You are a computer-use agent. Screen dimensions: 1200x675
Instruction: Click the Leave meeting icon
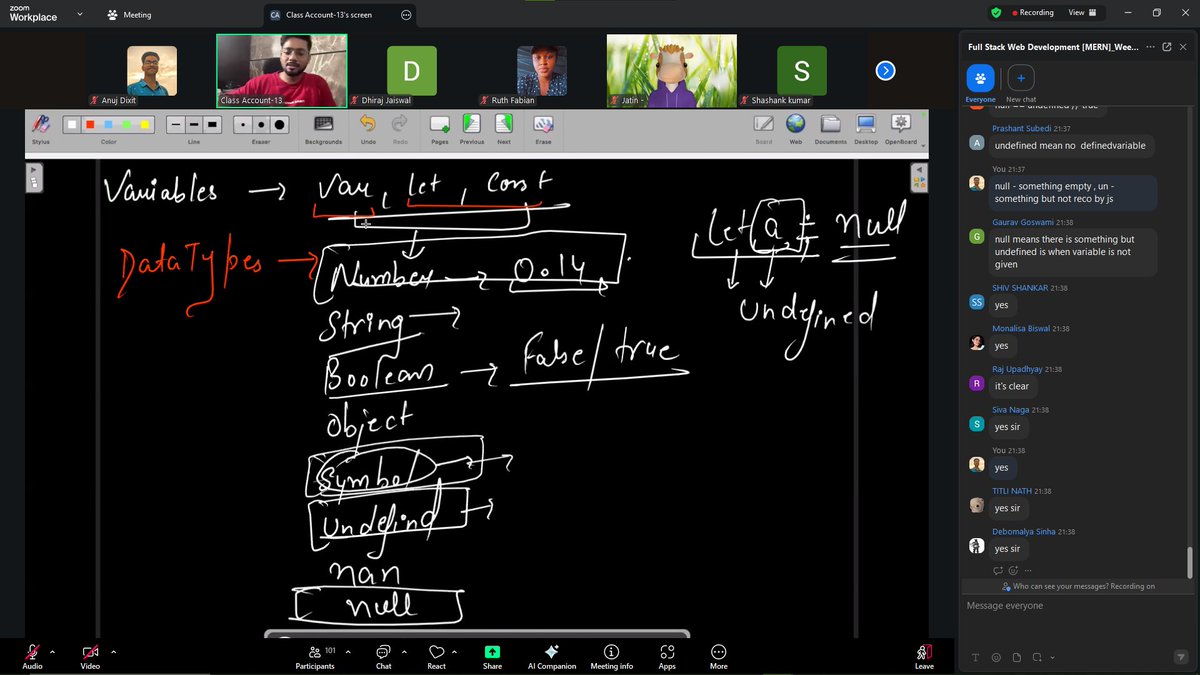(924, 656)
